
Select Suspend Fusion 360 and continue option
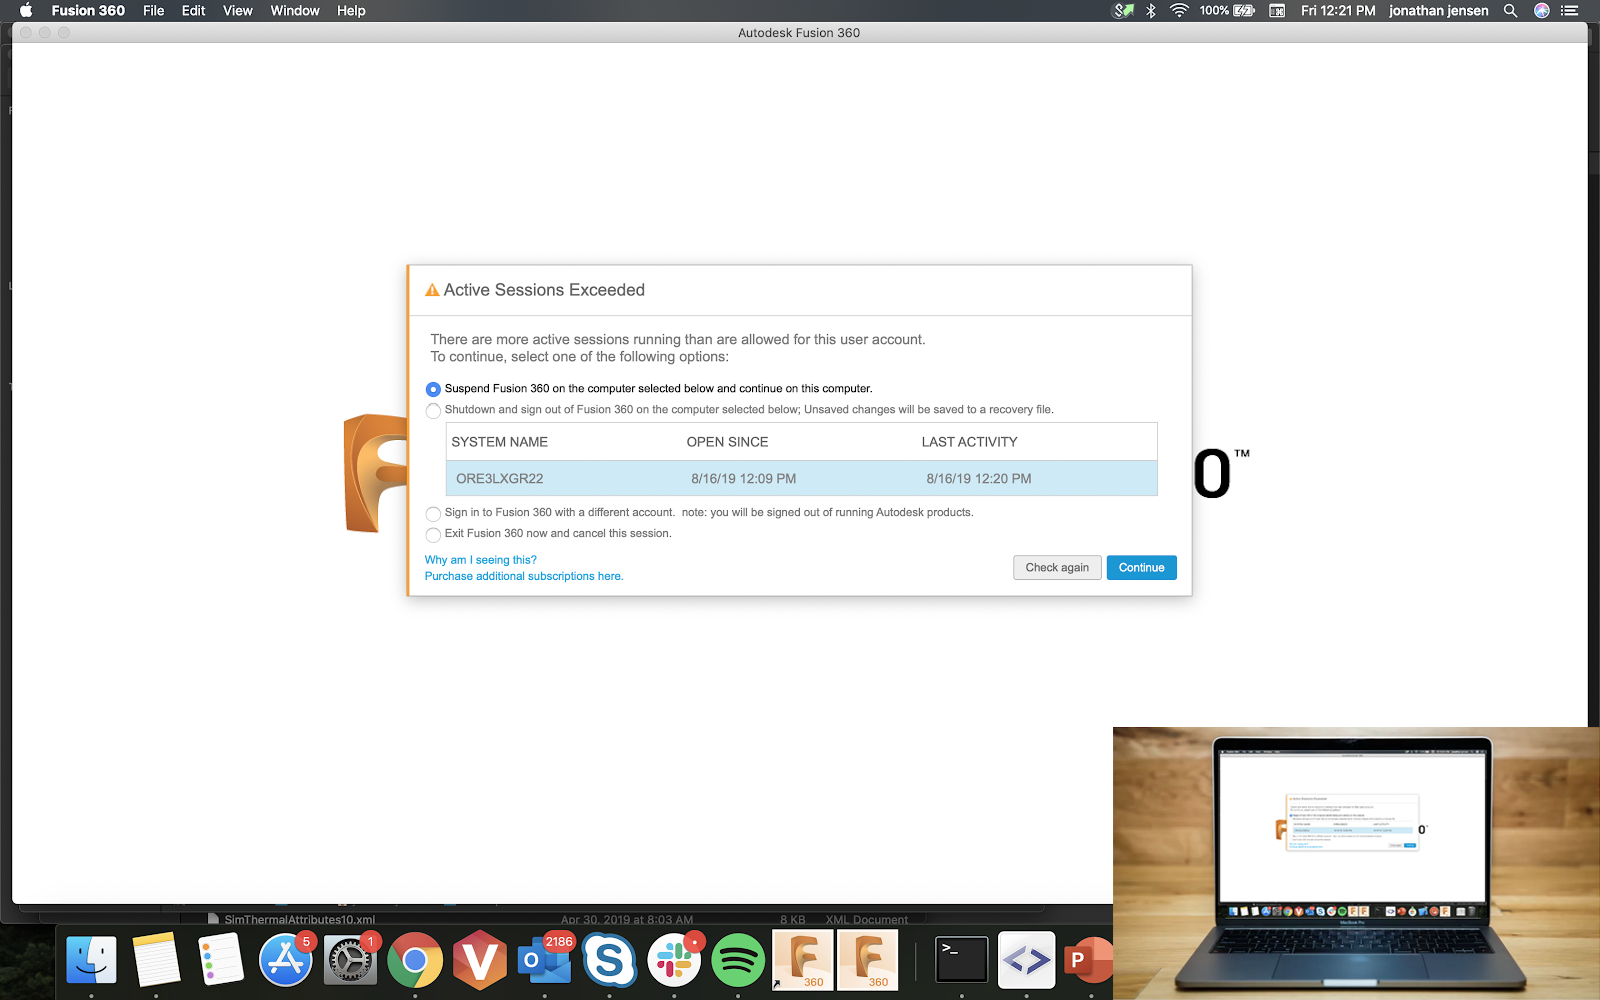pyautogui.click(x=433, y=389)
